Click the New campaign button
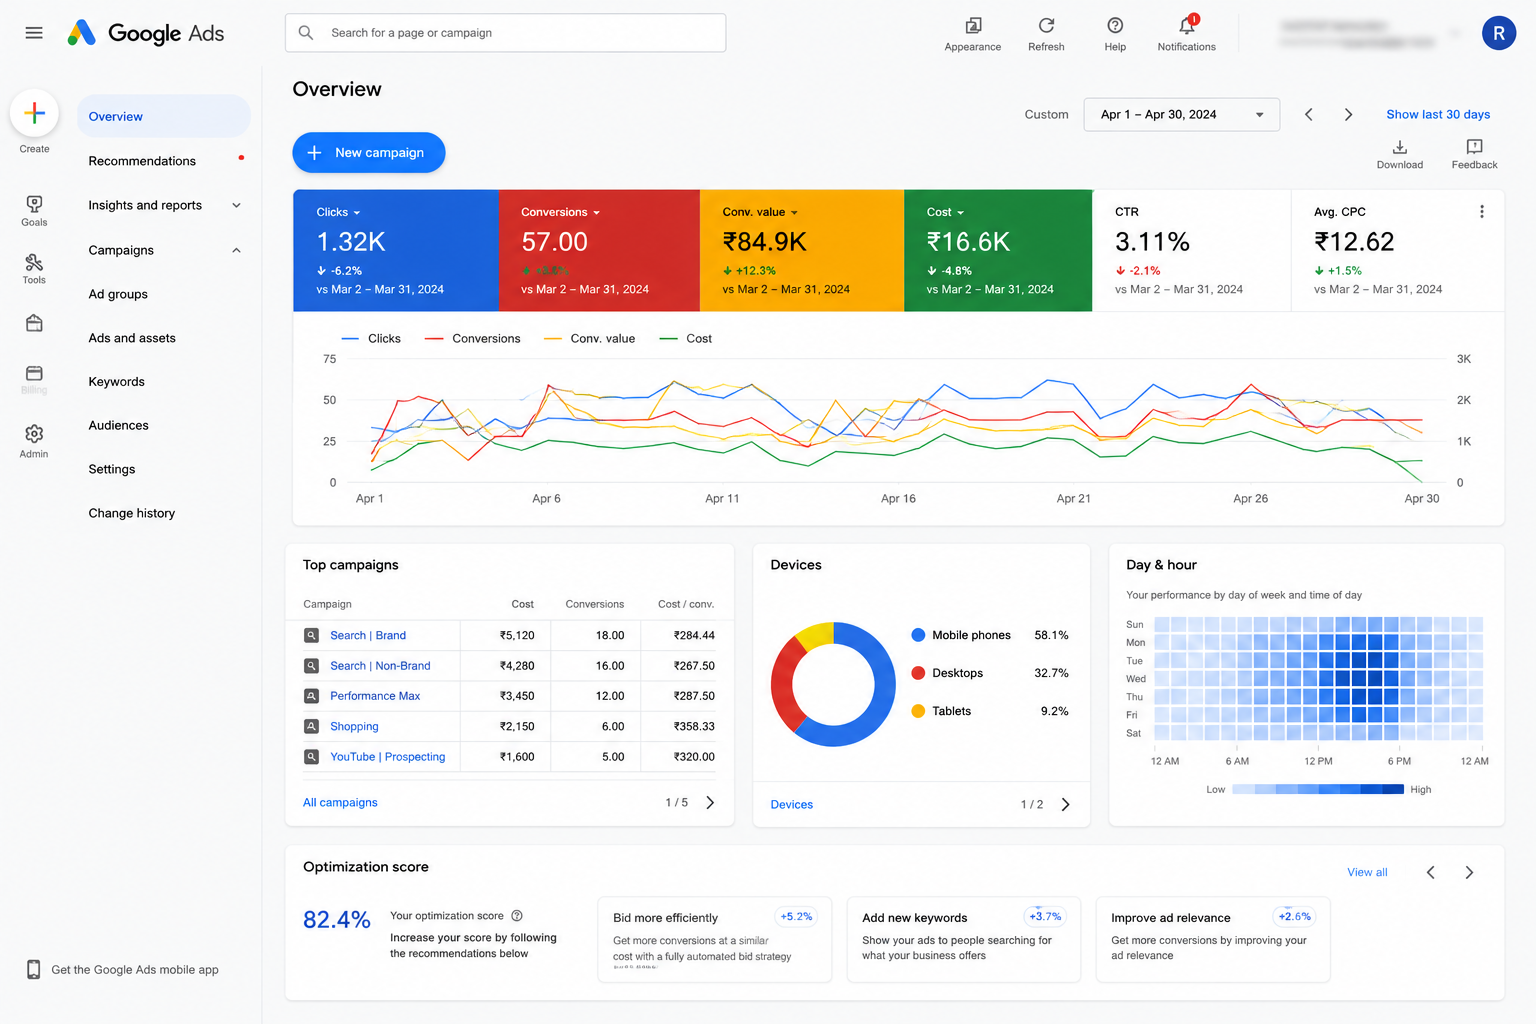 tap(369, 152)
